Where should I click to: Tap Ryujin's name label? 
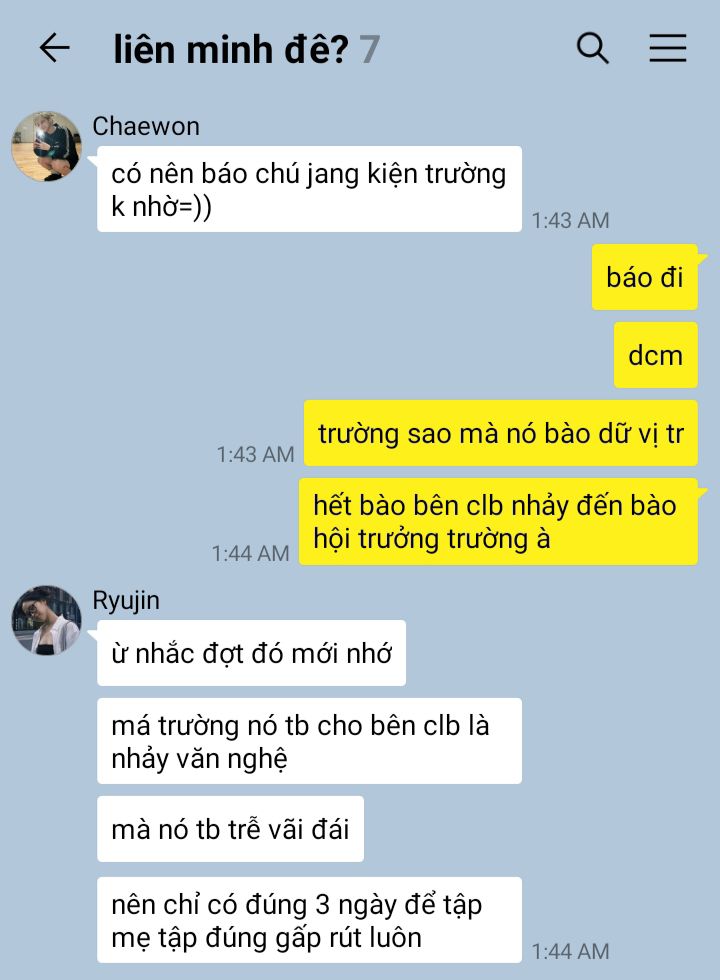pos(126,600)
